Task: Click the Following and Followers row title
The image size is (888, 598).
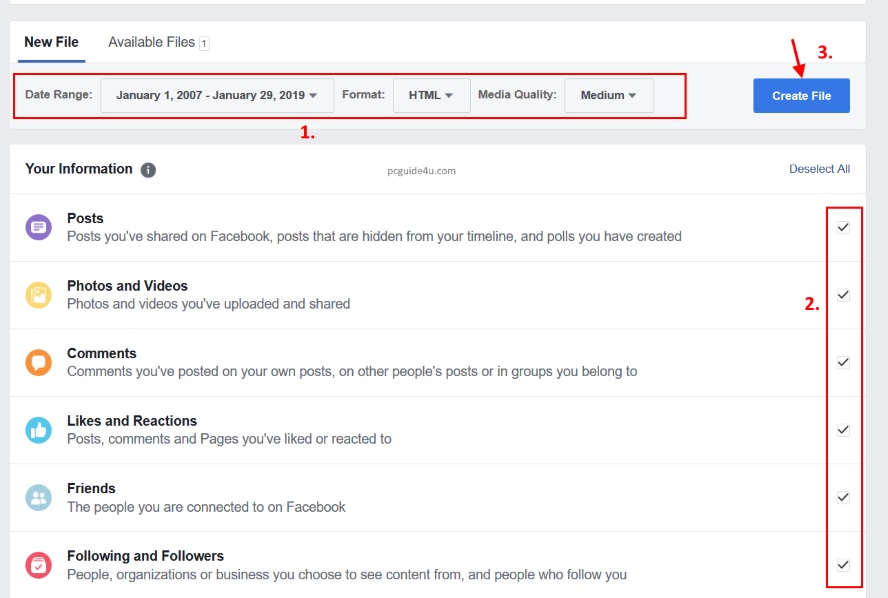Action: coord(145,556)
